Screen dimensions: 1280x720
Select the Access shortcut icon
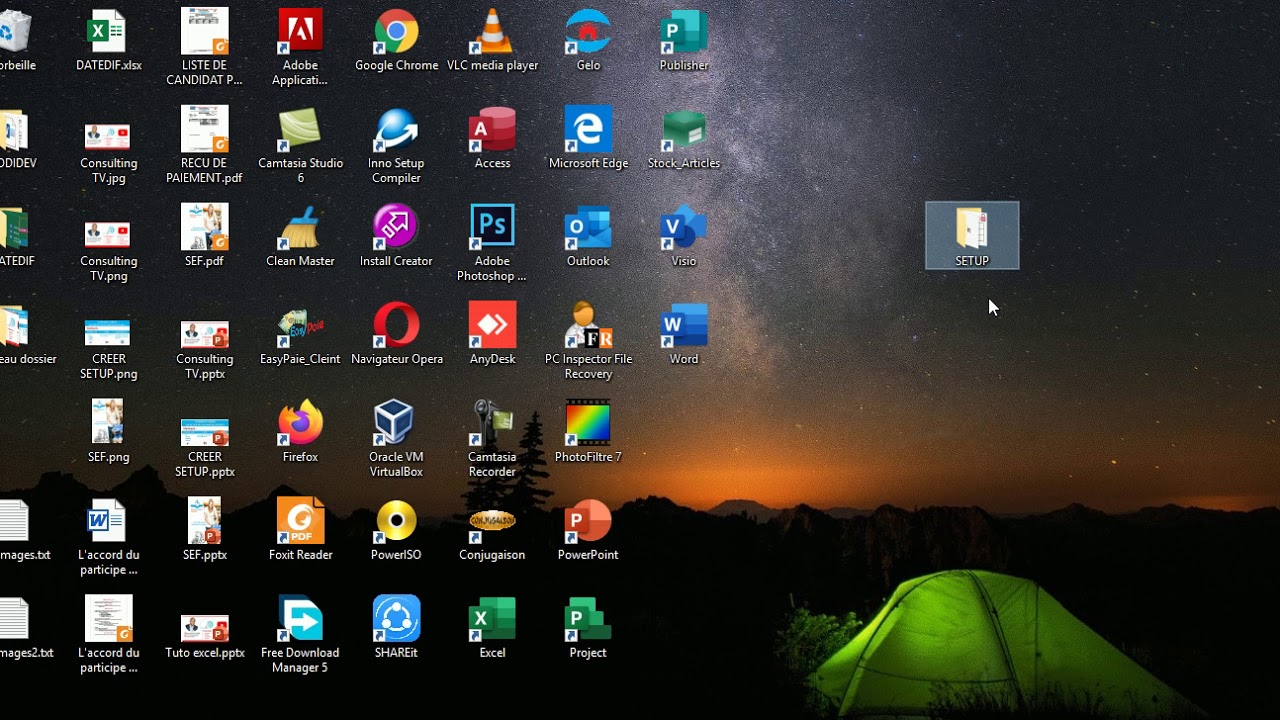(x=492, y=130)
